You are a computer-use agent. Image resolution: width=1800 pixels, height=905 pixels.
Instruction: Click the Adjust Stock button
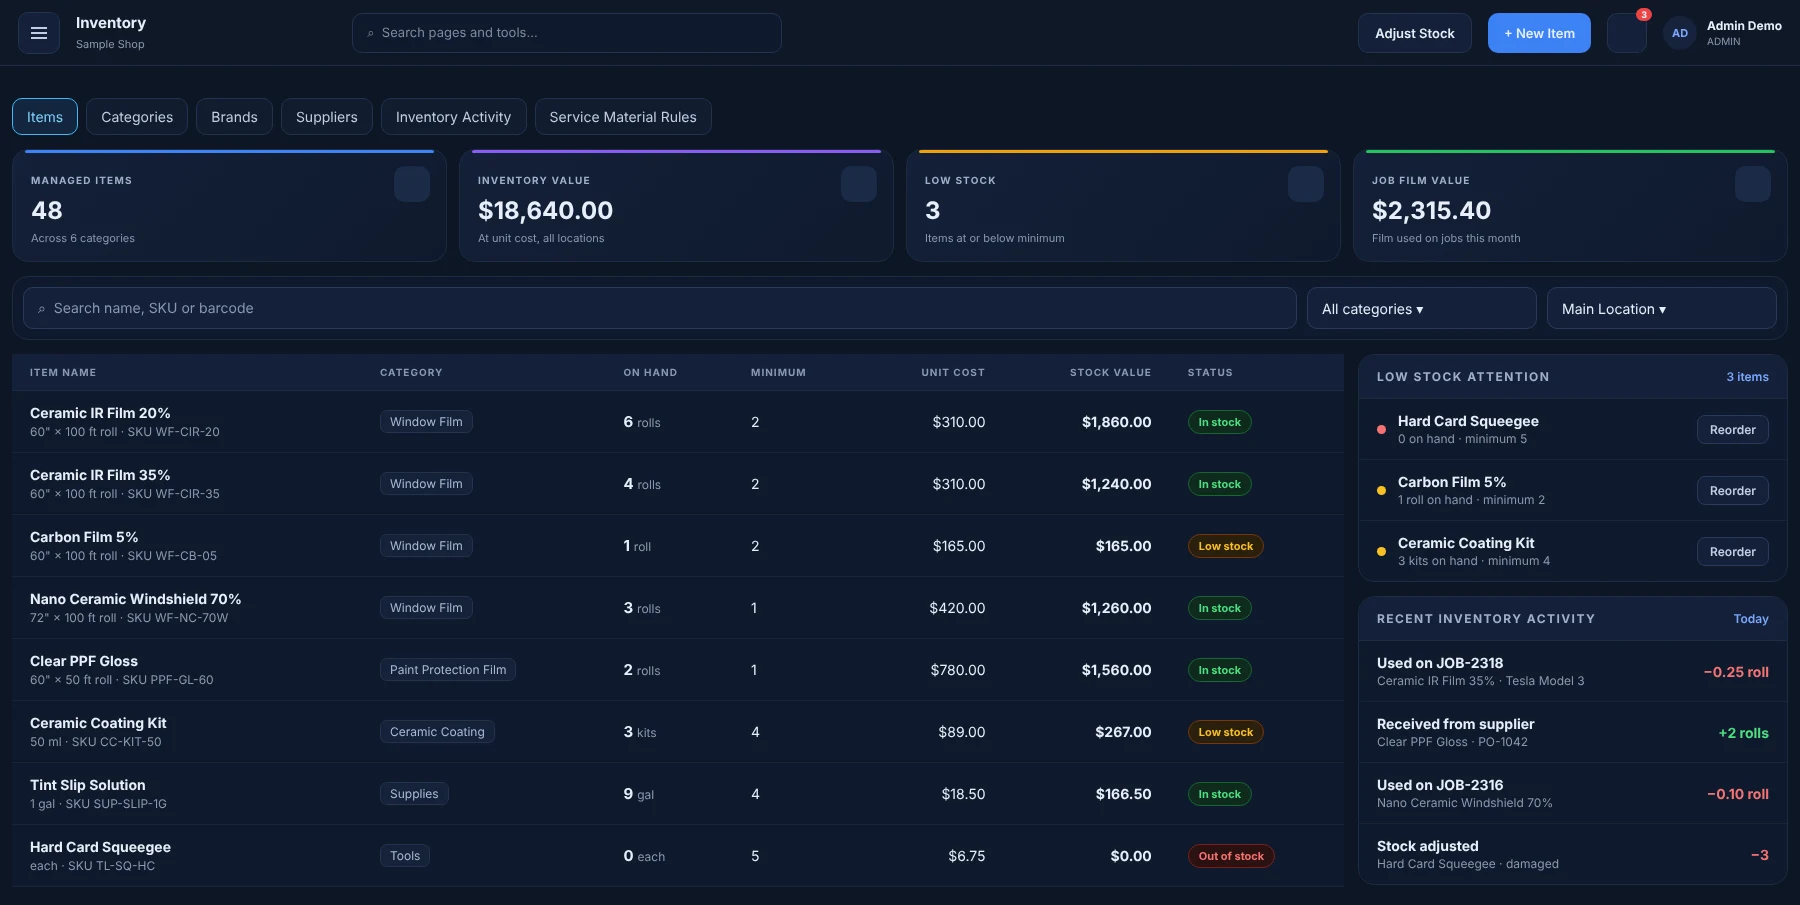point(1414,33)
